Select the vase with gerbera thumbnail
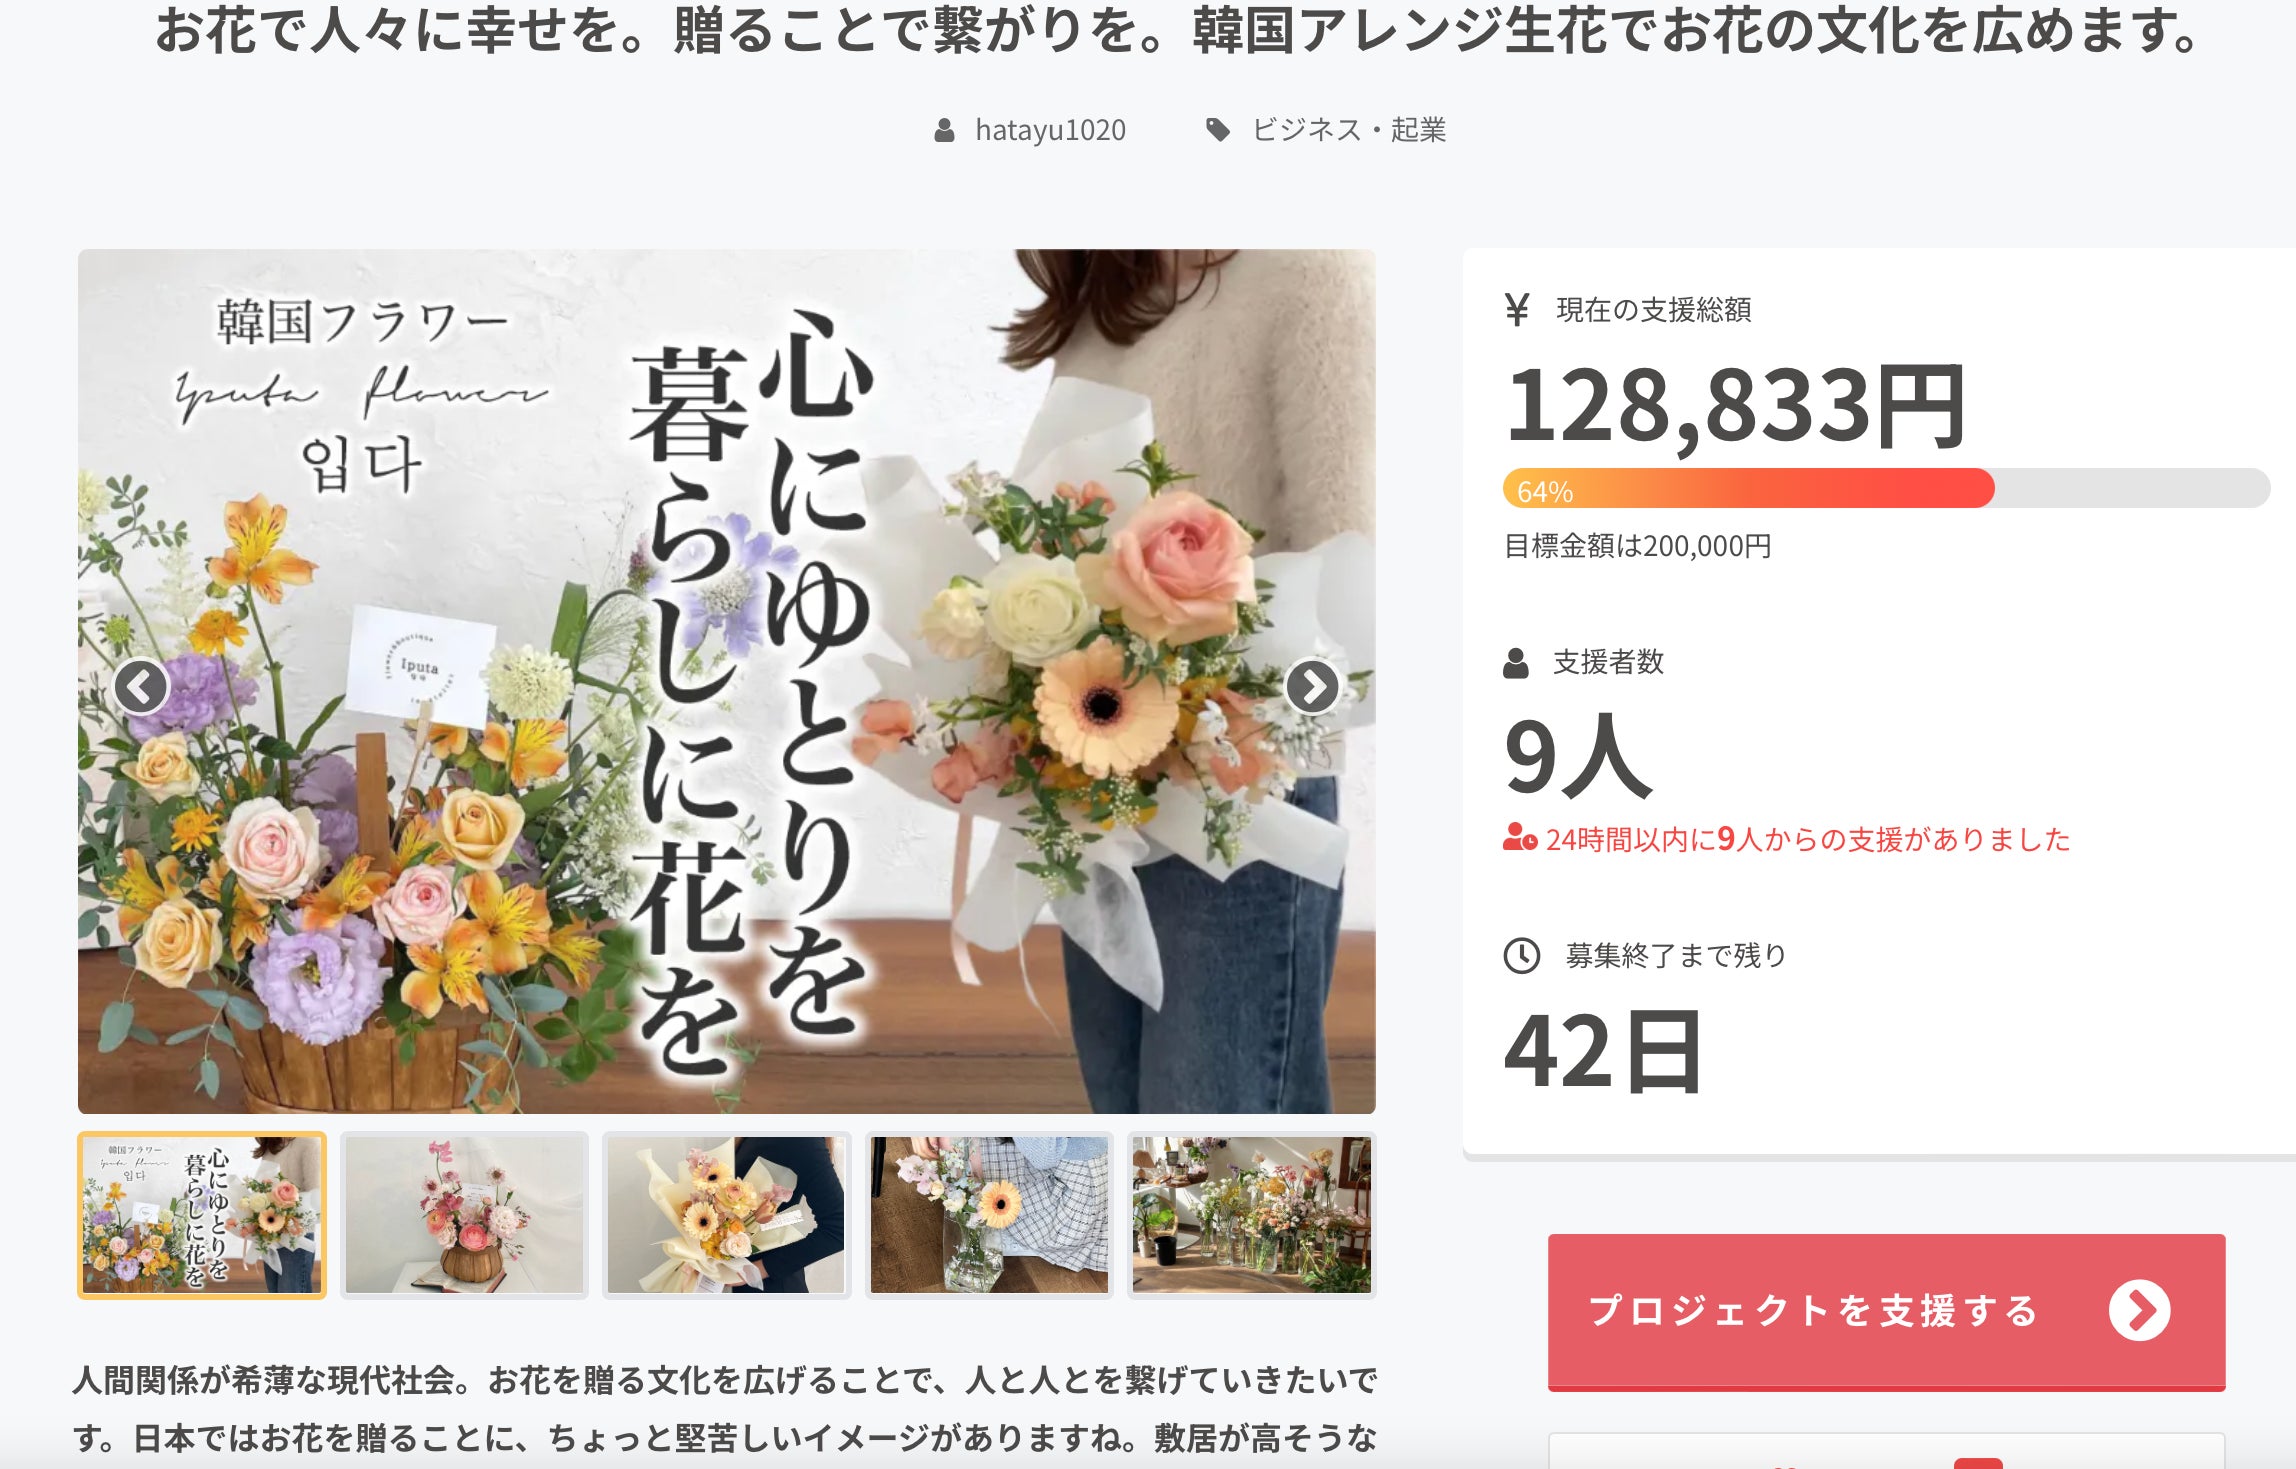Image resolution: width=2296 pixels, height=1469 pixels. (x=989, y=1215)
